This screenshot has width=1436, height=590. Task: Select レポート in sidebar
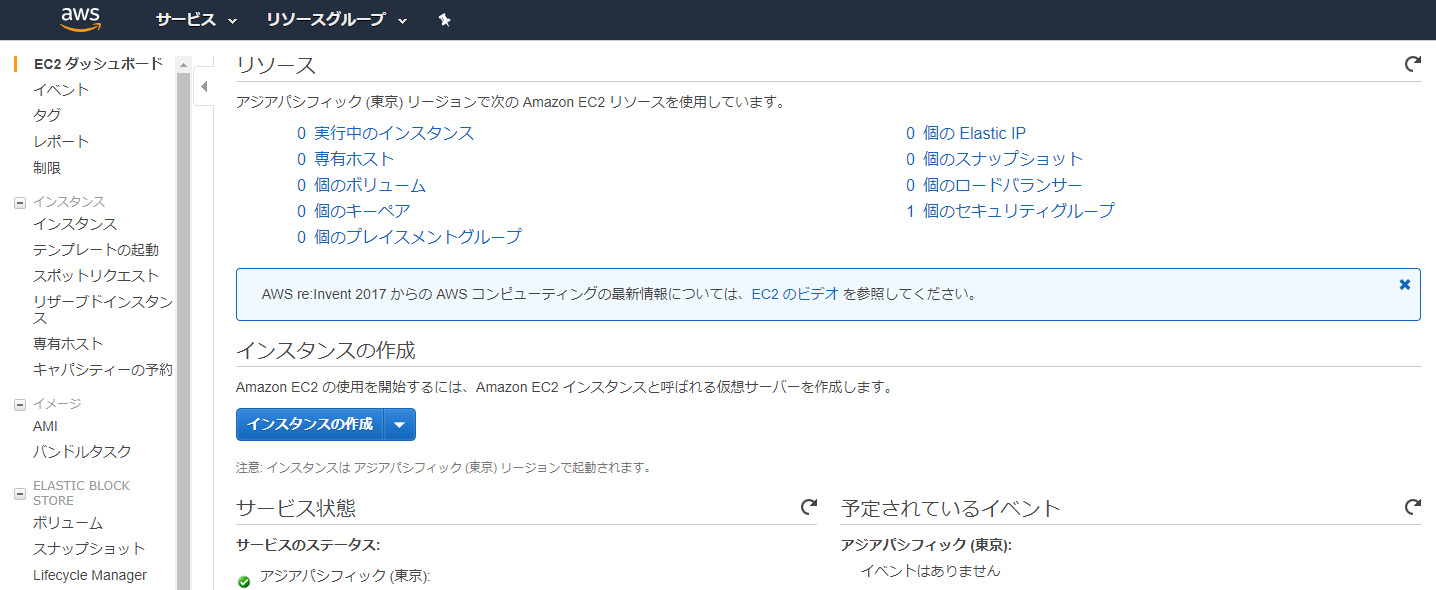[x=61, y=141]
